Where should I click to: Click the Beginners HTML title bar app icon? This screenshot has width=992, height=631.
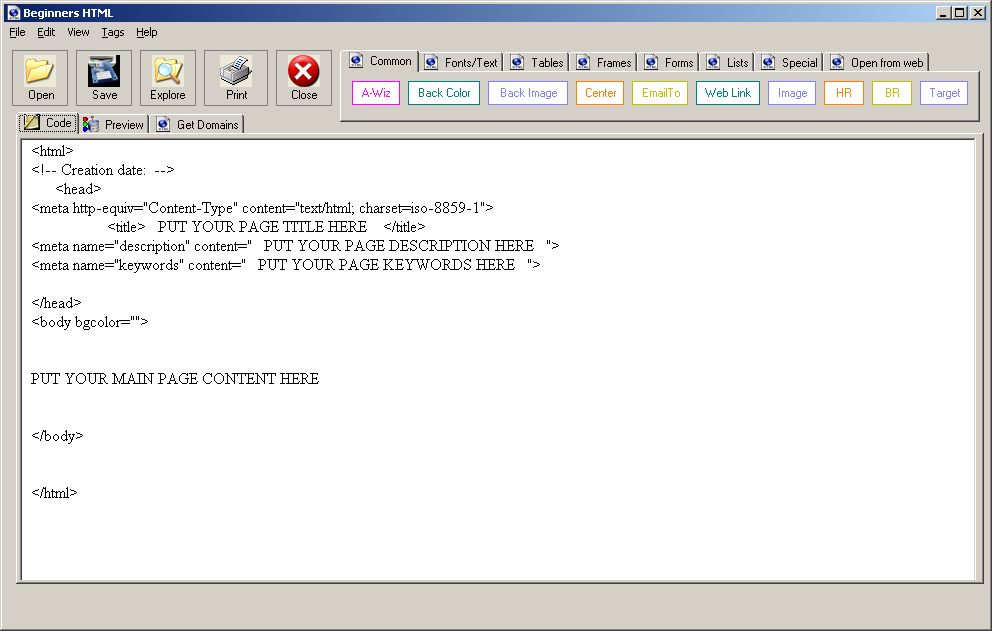(x=13, y=13)
